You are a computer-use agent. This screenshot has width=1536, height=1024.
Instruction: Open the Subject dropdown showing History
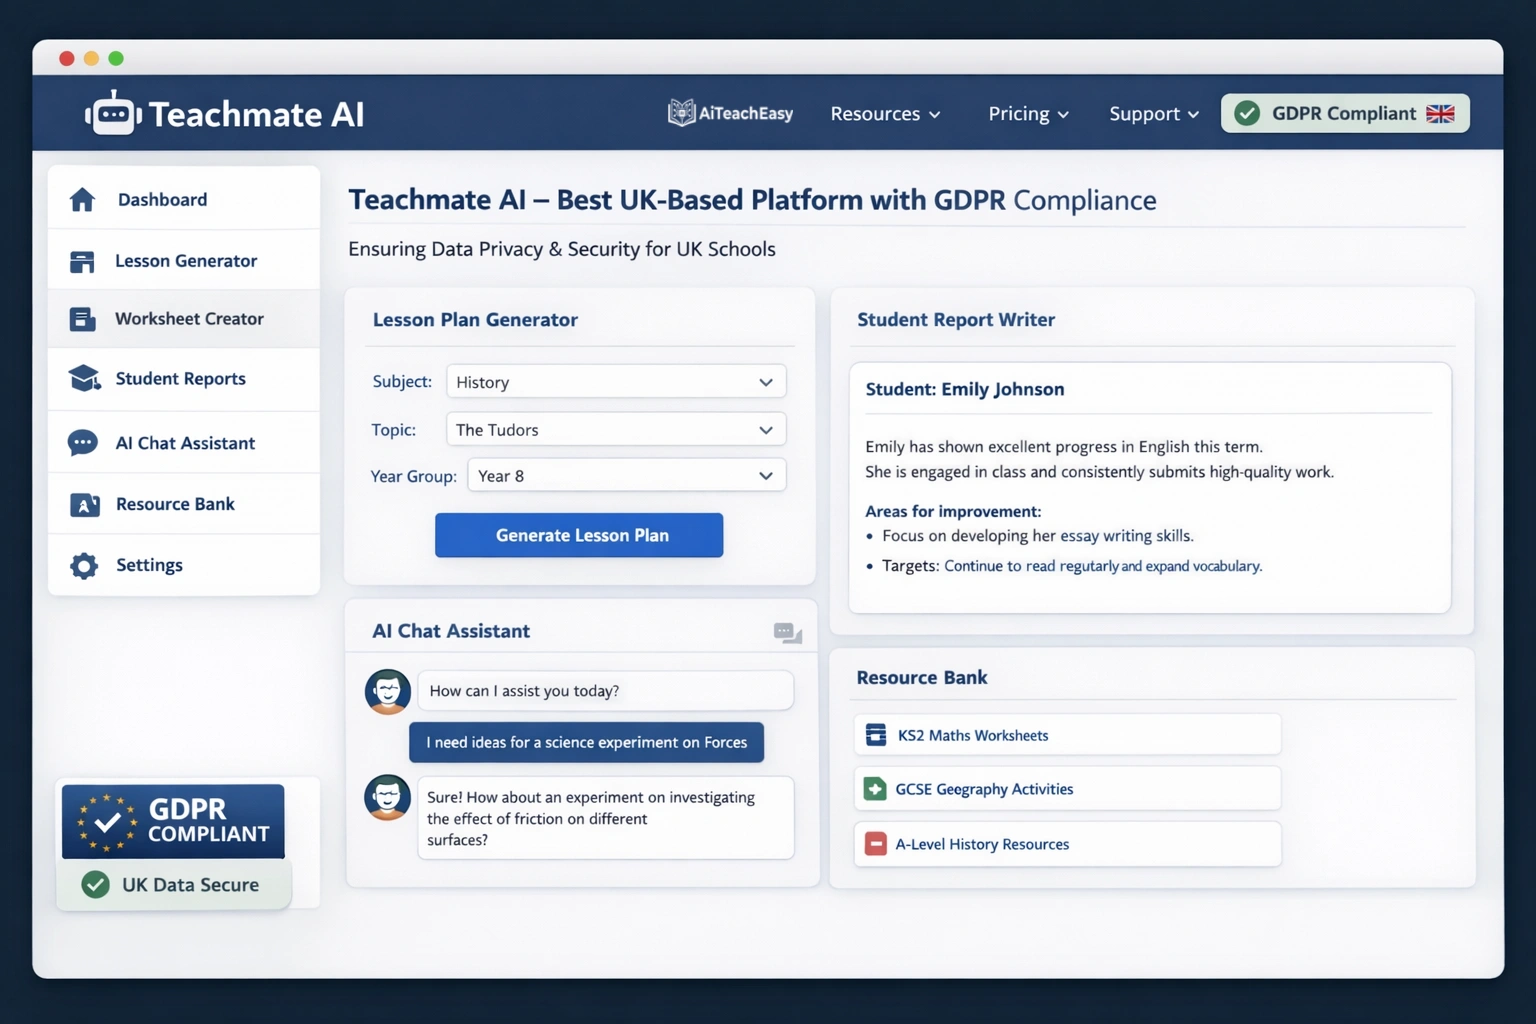coord(615,381)
